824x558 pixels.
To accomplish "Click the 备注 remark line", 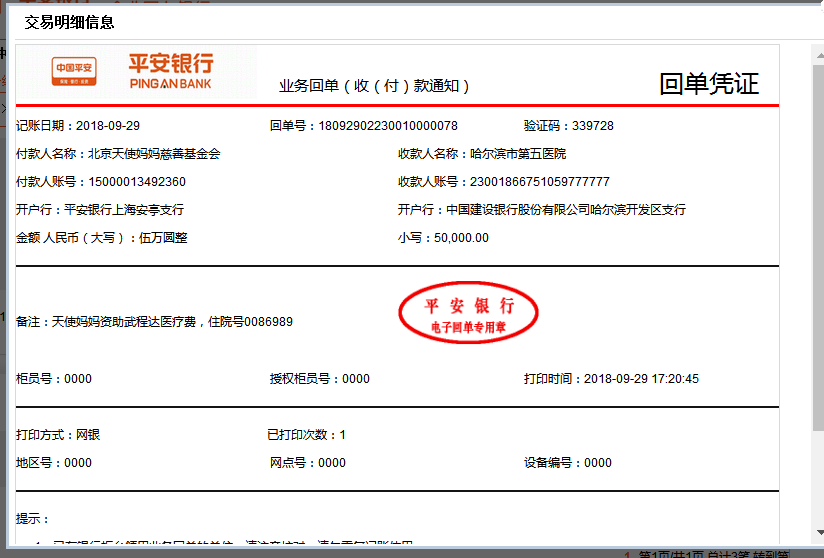I will [154, 322].
